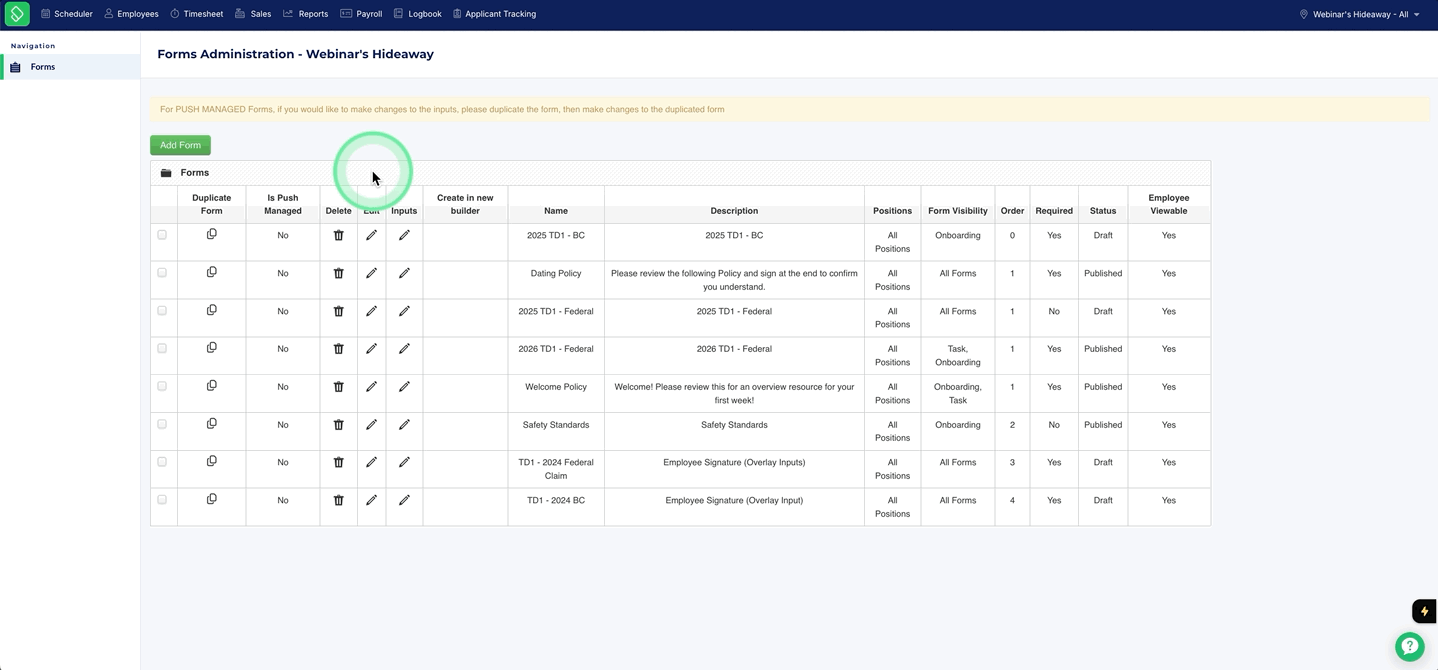Open inputs for 2025 TD1 - Federal
1438x670 pixels.
pyautogui.click(x=404, y=311)
